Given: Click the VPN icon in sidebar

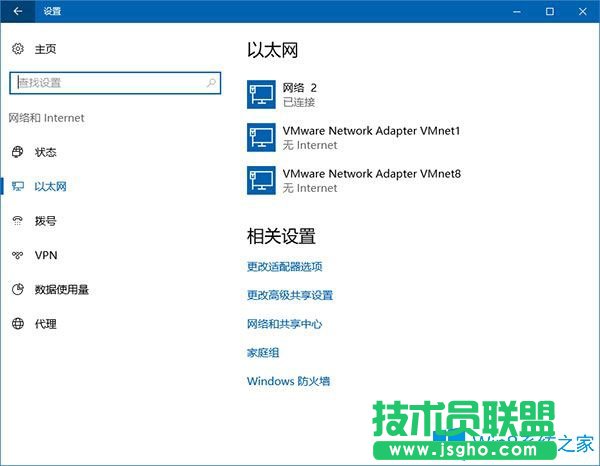Looking at the screenshot, I should pyautogui.click(x=18, y=255).
